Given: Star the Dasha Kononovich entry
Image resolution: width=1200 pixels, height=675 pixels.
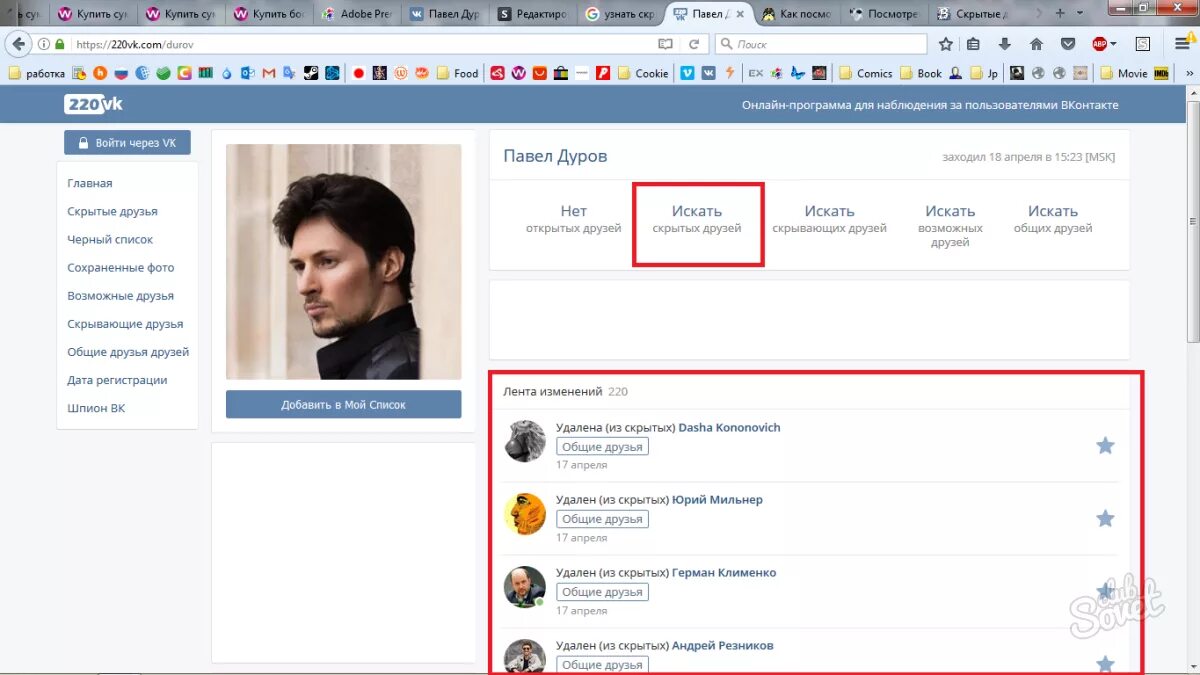Looking at the screenshot, I should tap(1105, 445).
